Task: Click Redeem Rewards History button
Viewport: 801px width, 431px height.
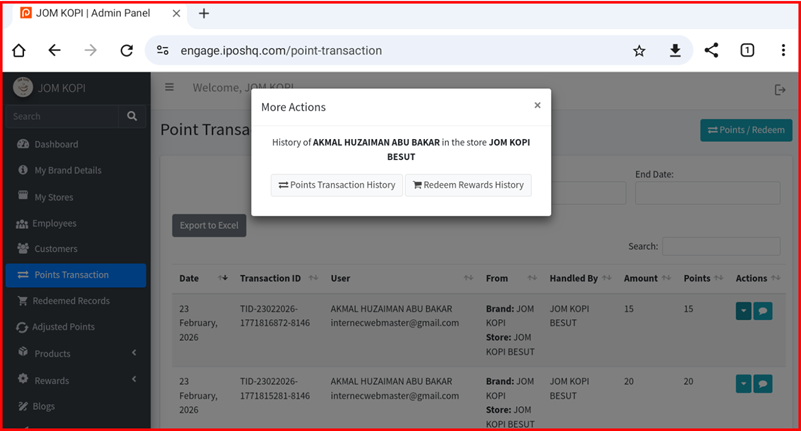Action: click(x=468, y=185)
